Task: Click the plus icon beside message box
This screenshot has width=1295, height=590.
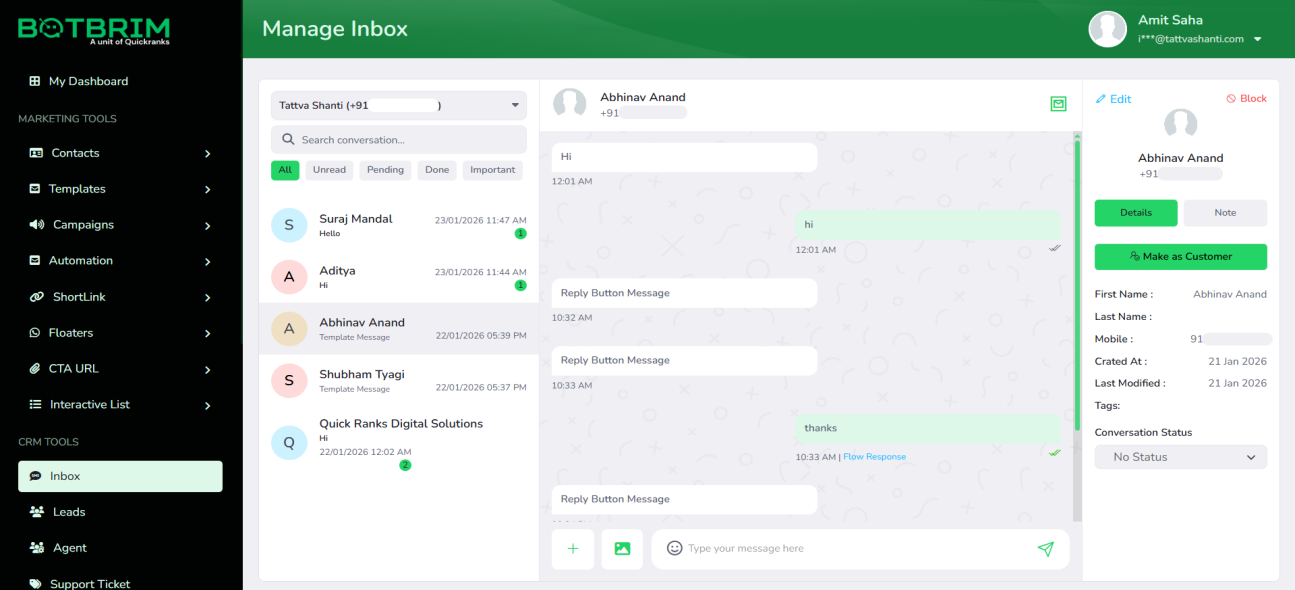Action: (x=573, y=549)
